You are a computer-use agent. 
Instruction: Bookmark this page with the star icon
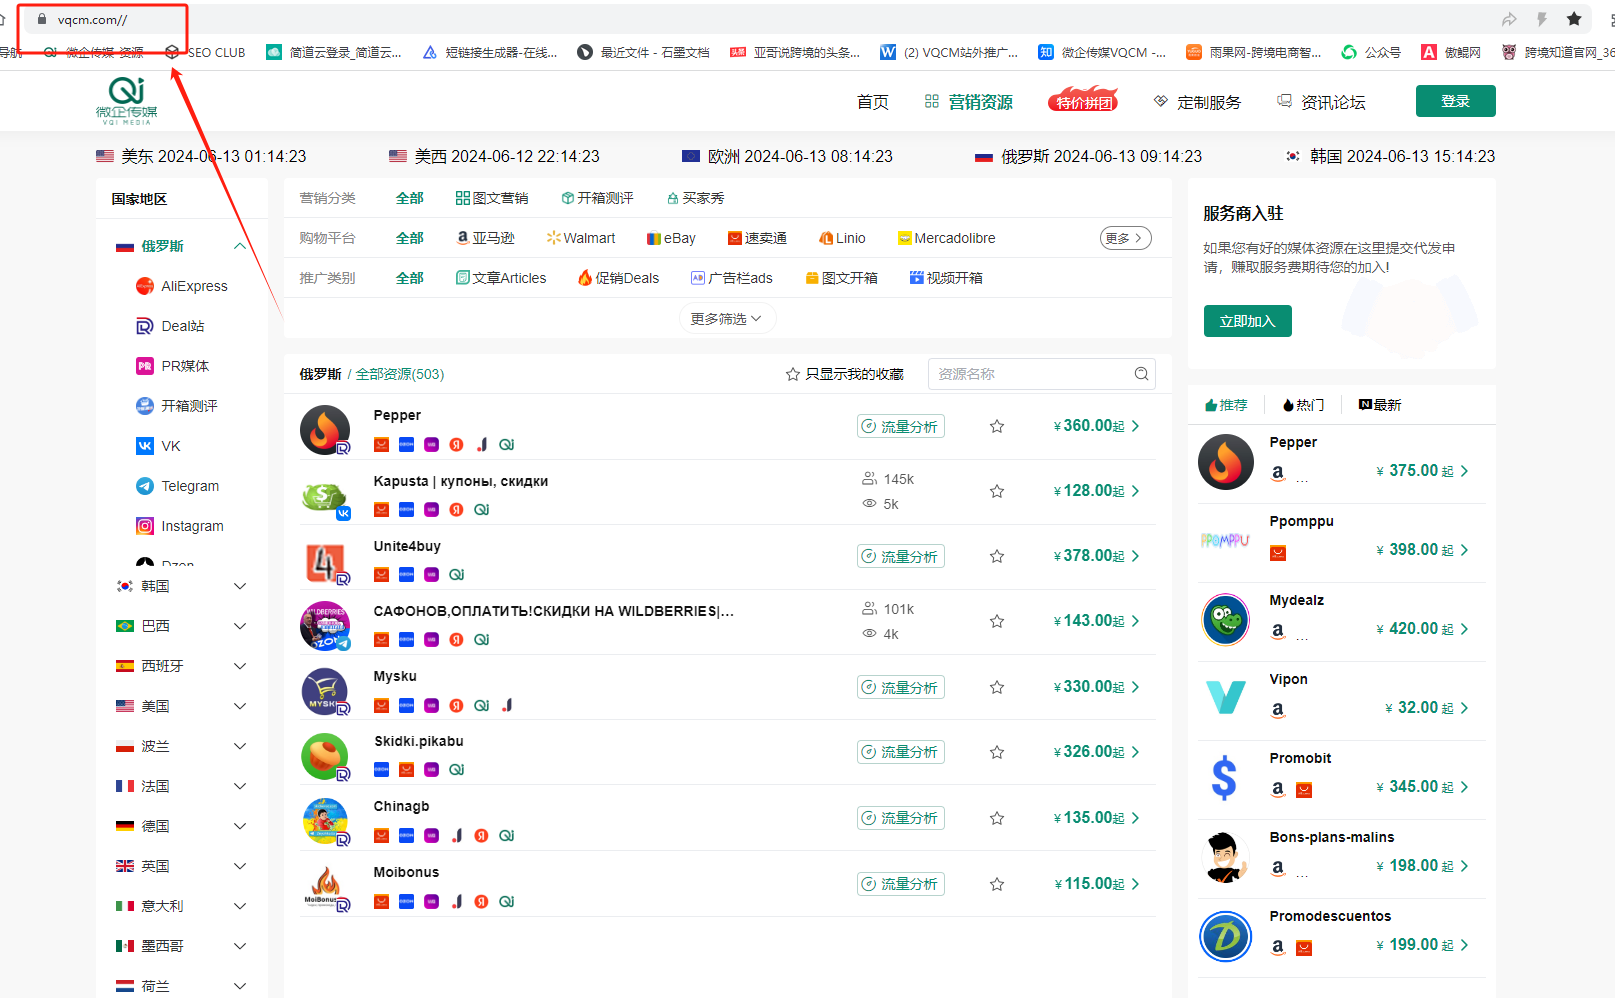pos(1574,19)
